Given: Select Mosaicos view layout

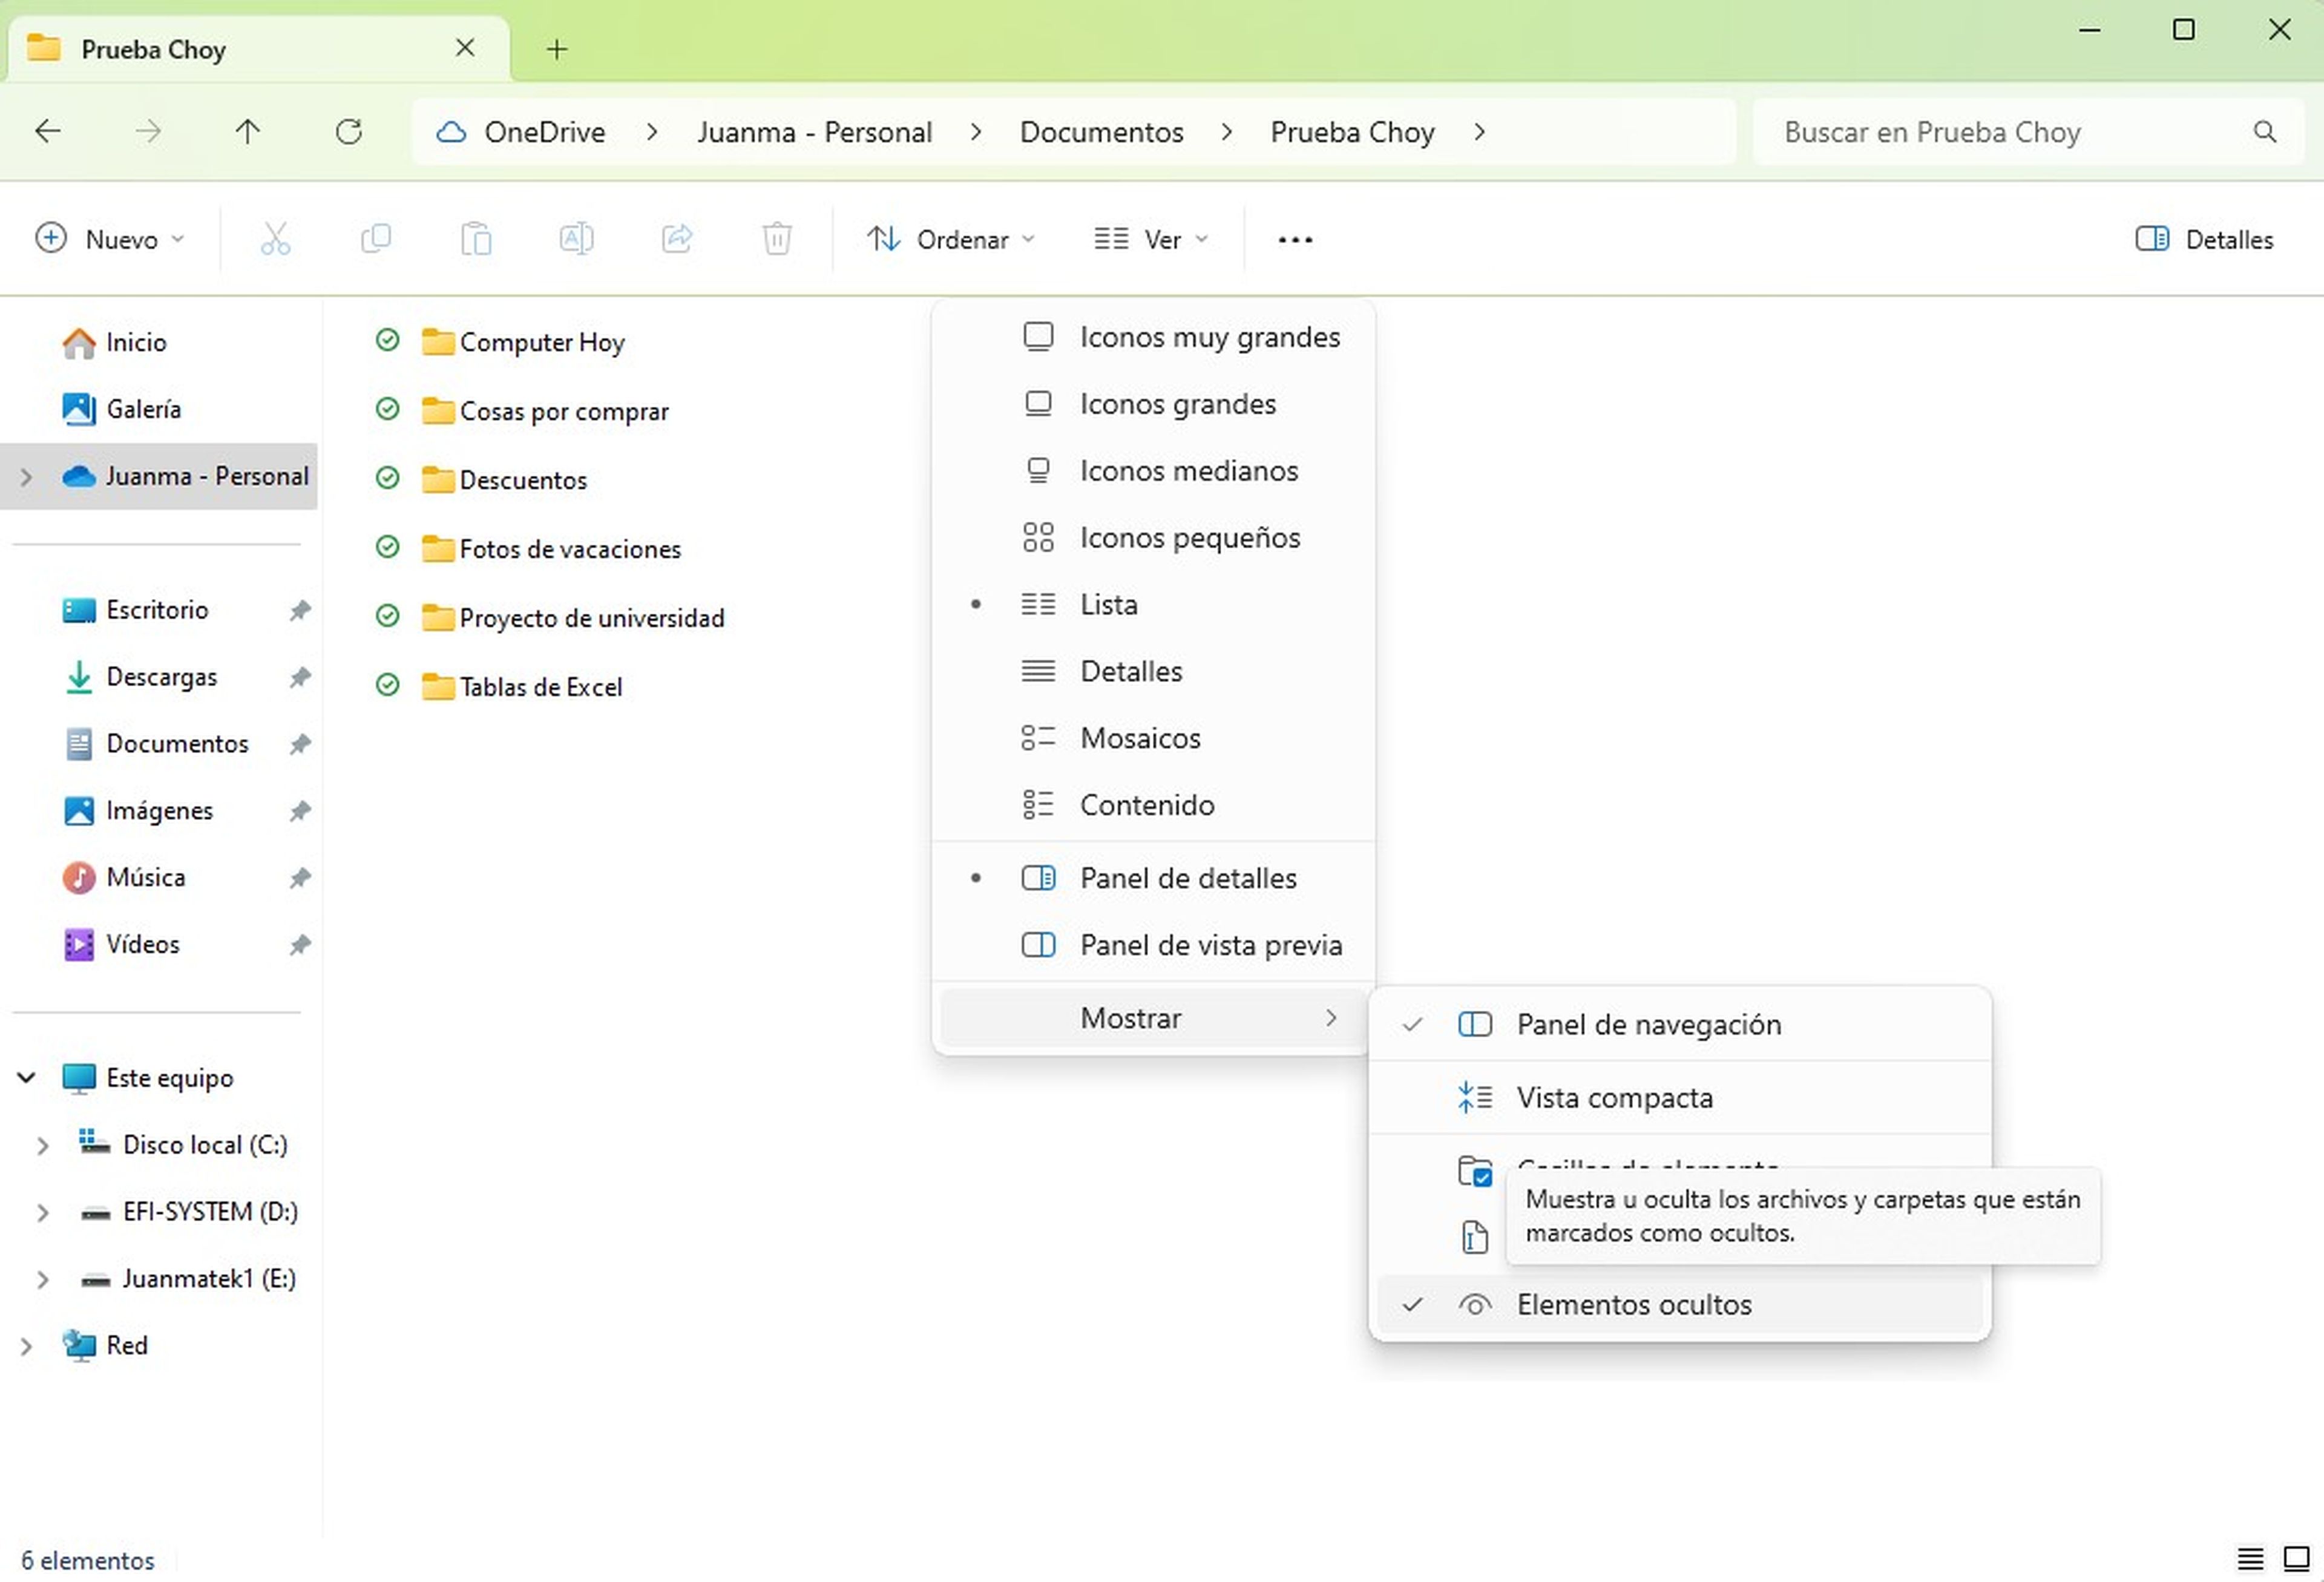Looking at the screenshot, I should click(1153, 738).
